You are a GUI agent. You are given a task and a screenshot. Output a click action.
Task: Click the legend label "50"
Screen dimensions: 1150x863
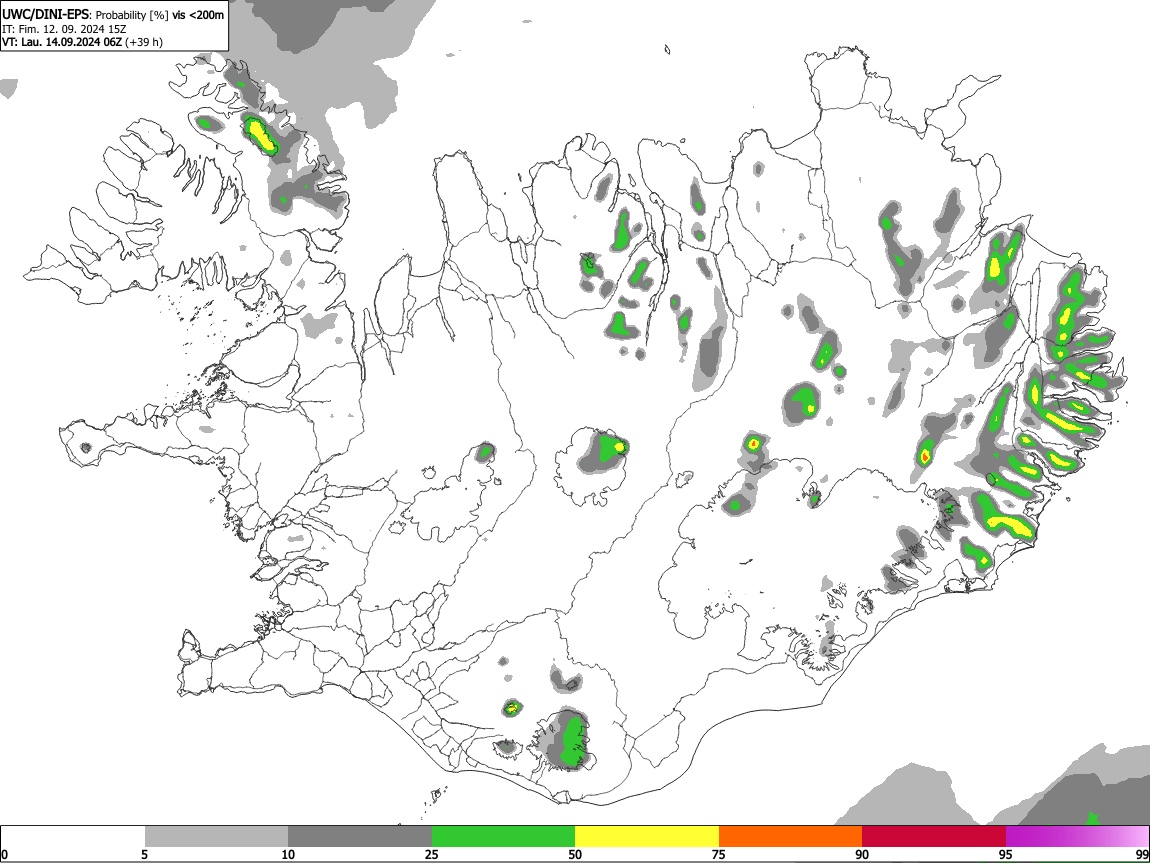pos(575,854)
